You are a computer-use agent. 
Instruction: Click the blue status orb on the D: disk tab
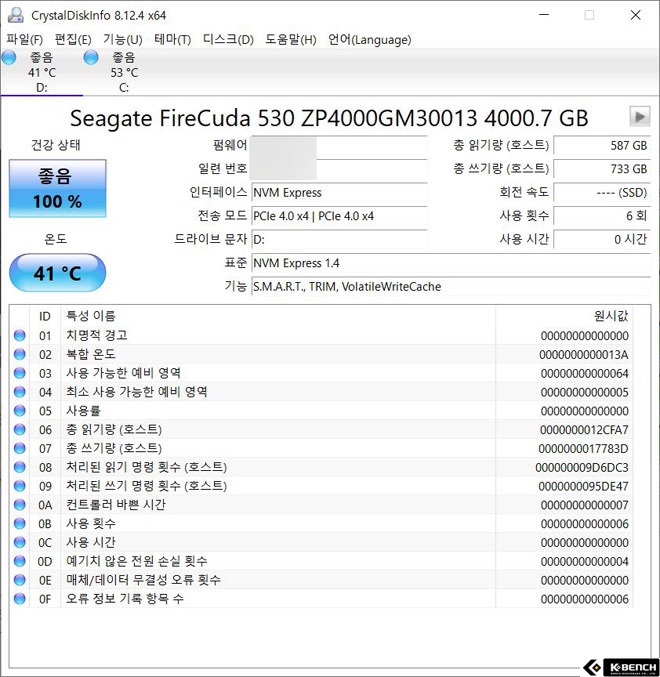pyautogui.click(x=9, y=57)
